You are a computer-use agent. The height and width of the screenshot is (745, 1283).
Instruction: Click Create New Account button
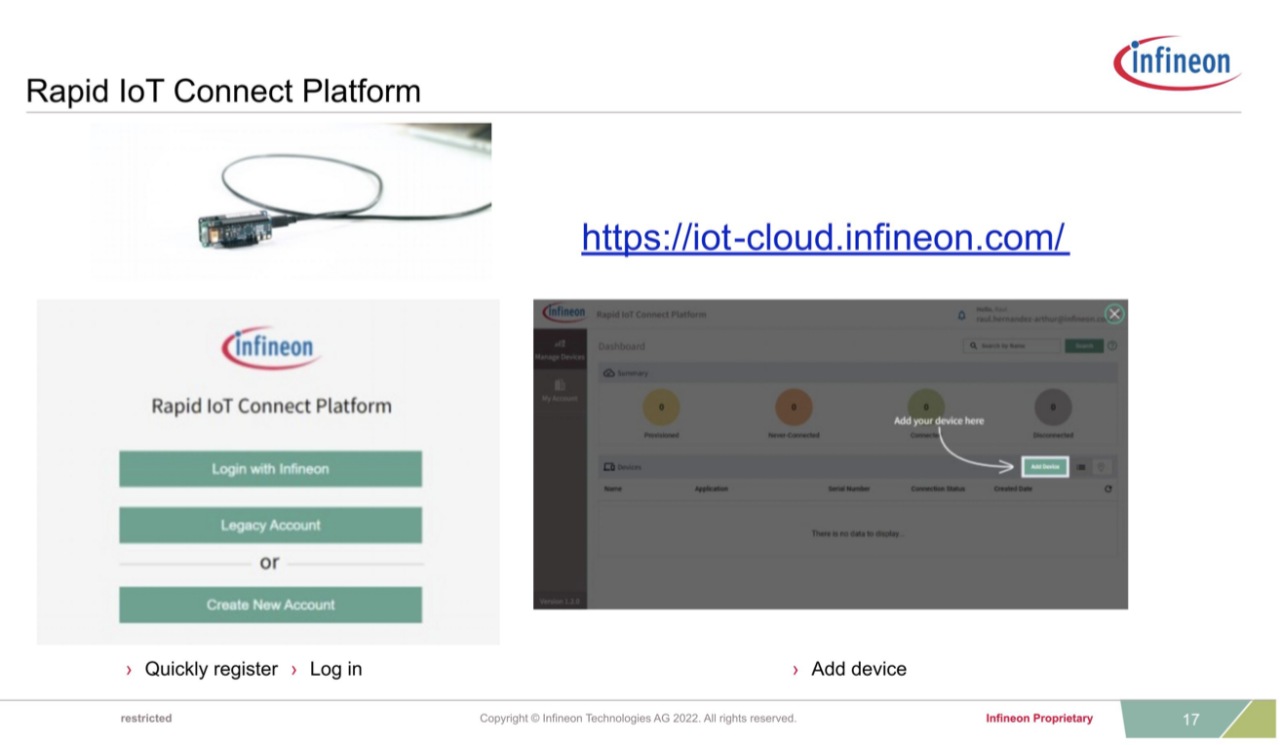270,605
